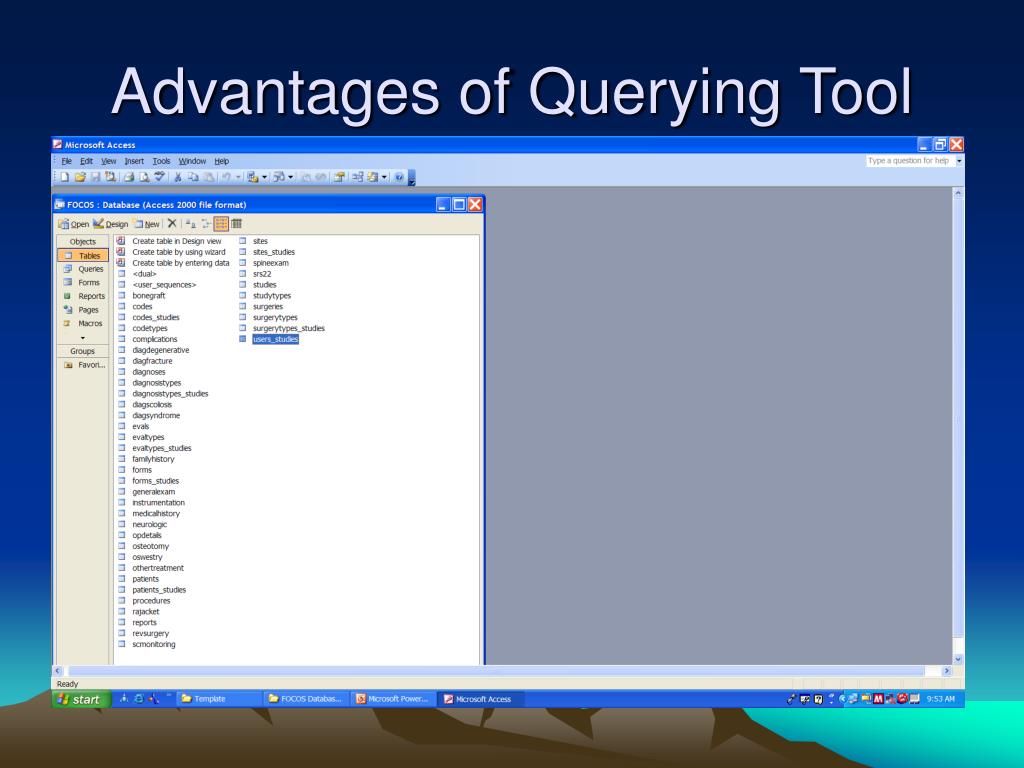The width and height of the screenshot is (1024, 768).
Task: Select Reports in the Objects bar
Action: 83,296
